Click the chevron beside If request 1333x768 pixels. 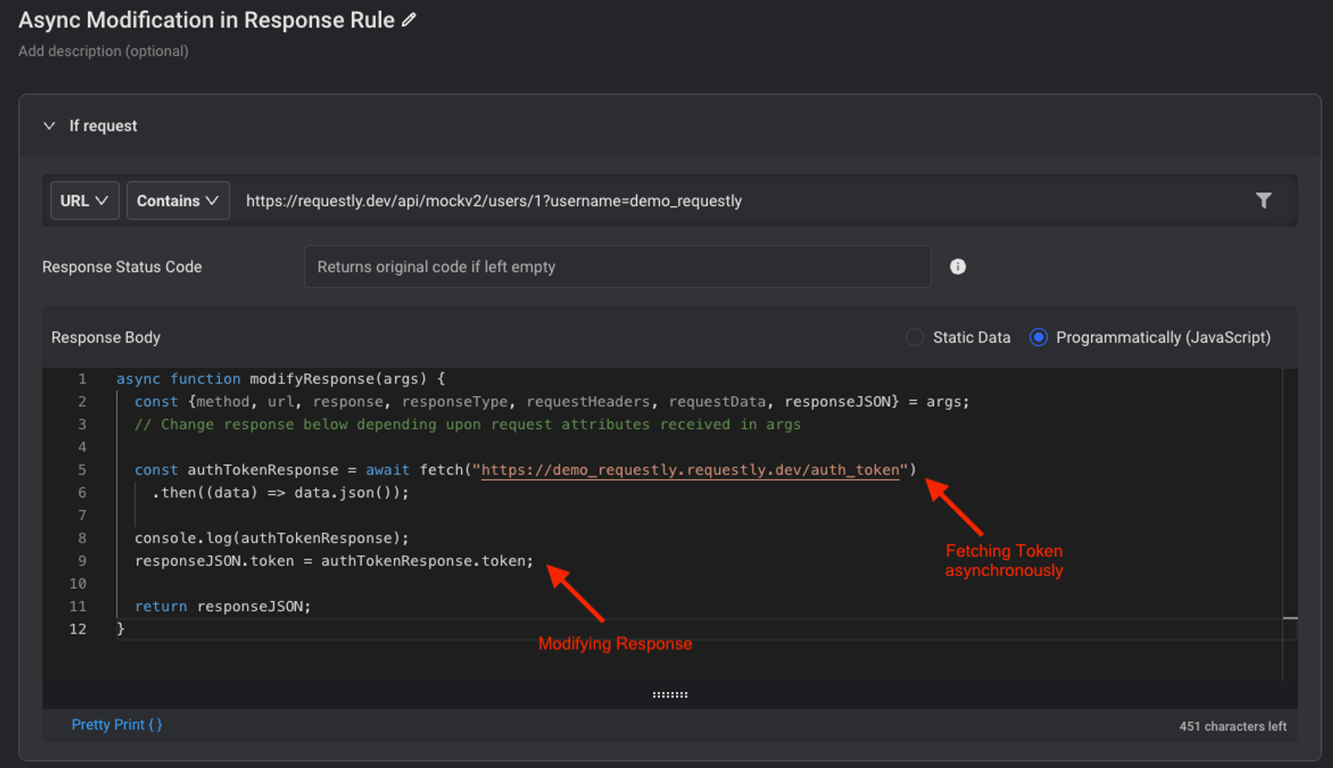coord(49,126)
